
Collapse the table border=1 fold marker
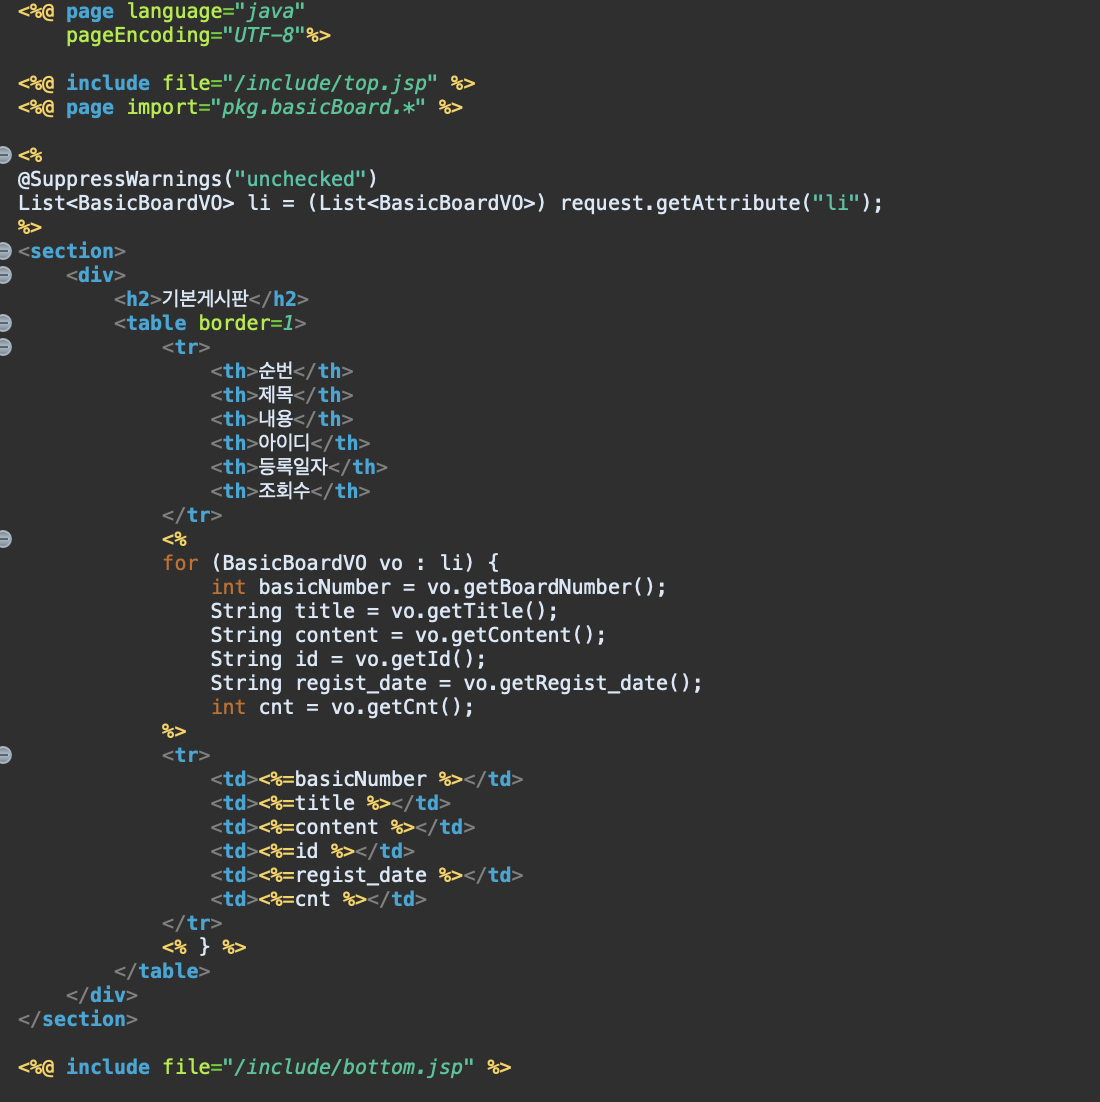coord(5,323)
